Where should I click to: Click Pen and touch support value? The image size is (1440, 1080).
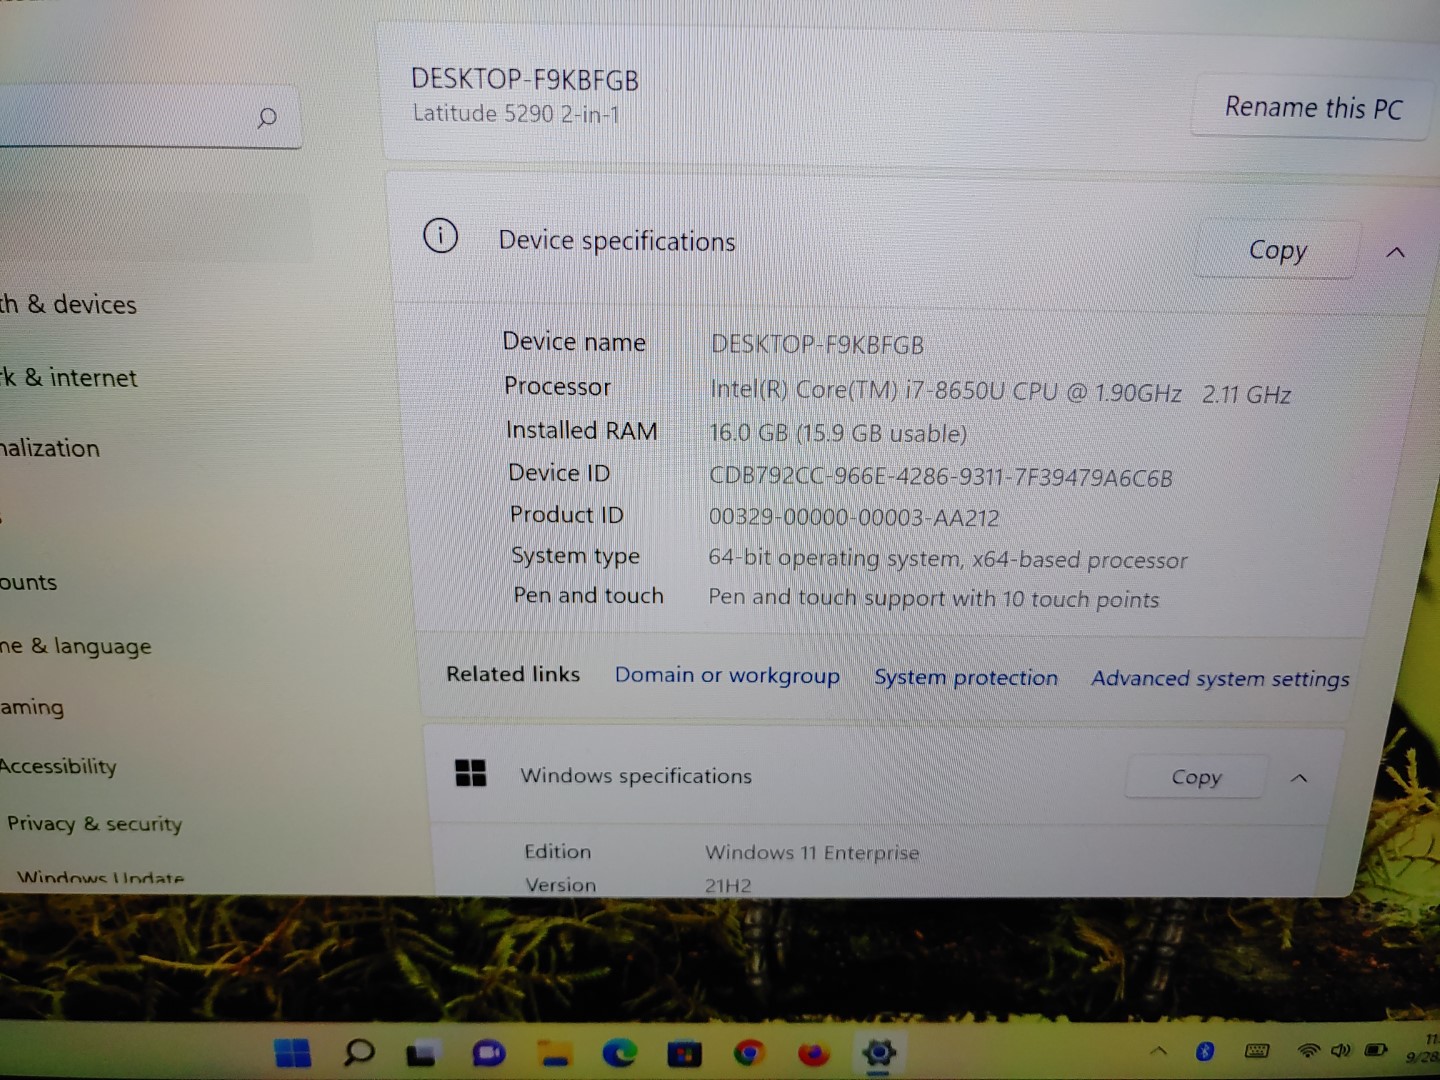934,598
